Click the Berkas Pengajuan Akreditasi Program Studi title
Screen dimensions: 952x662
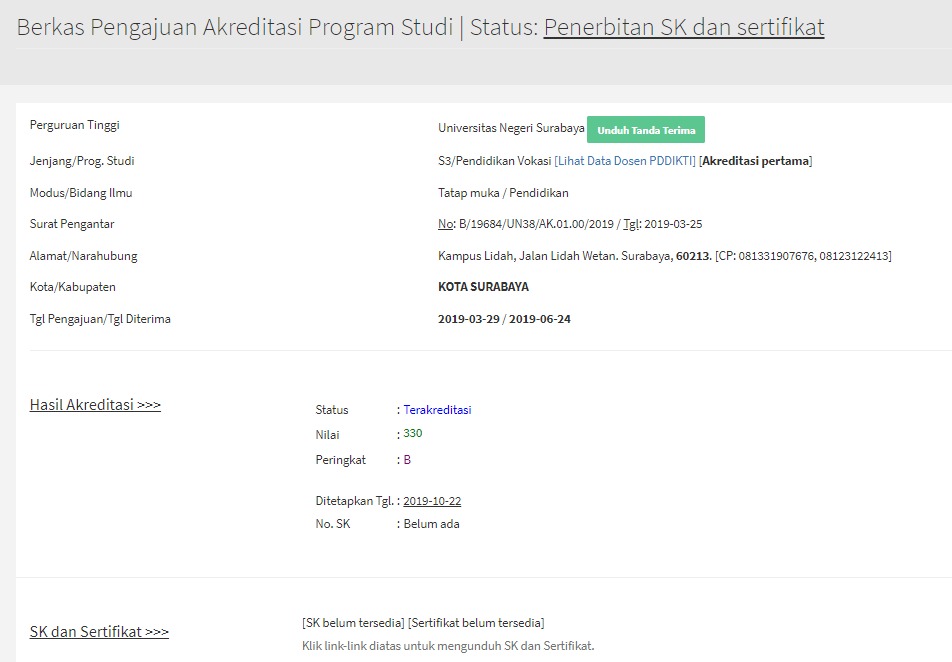pos(235,27)
